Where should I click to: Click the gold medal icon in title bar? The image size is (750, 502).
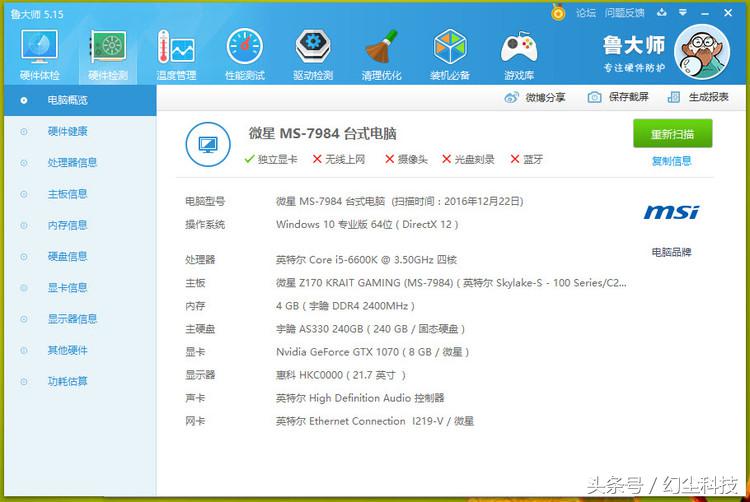(558, 12)
